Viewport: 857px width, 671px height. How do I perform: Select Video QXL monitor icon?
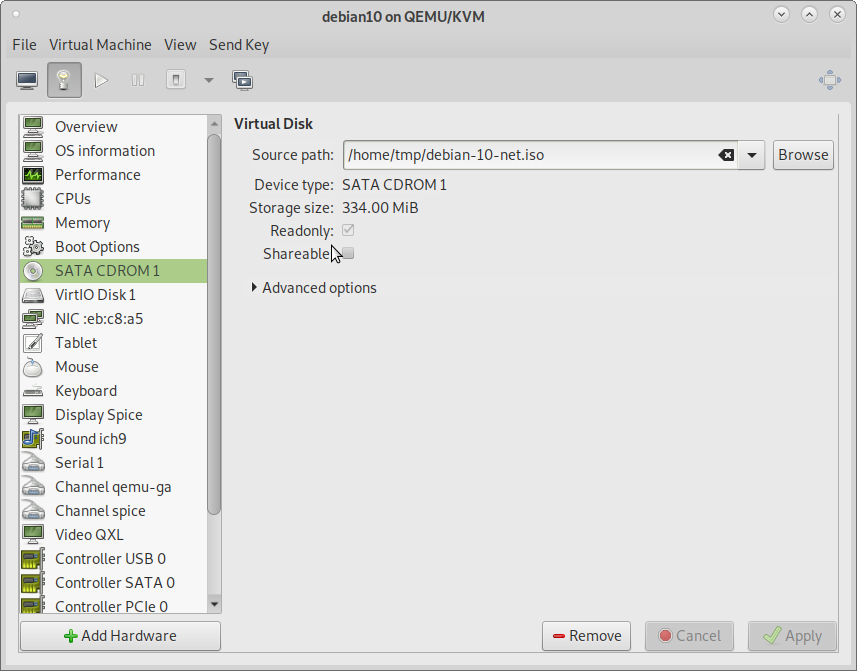pyautogui.click(x=33, y=535)
